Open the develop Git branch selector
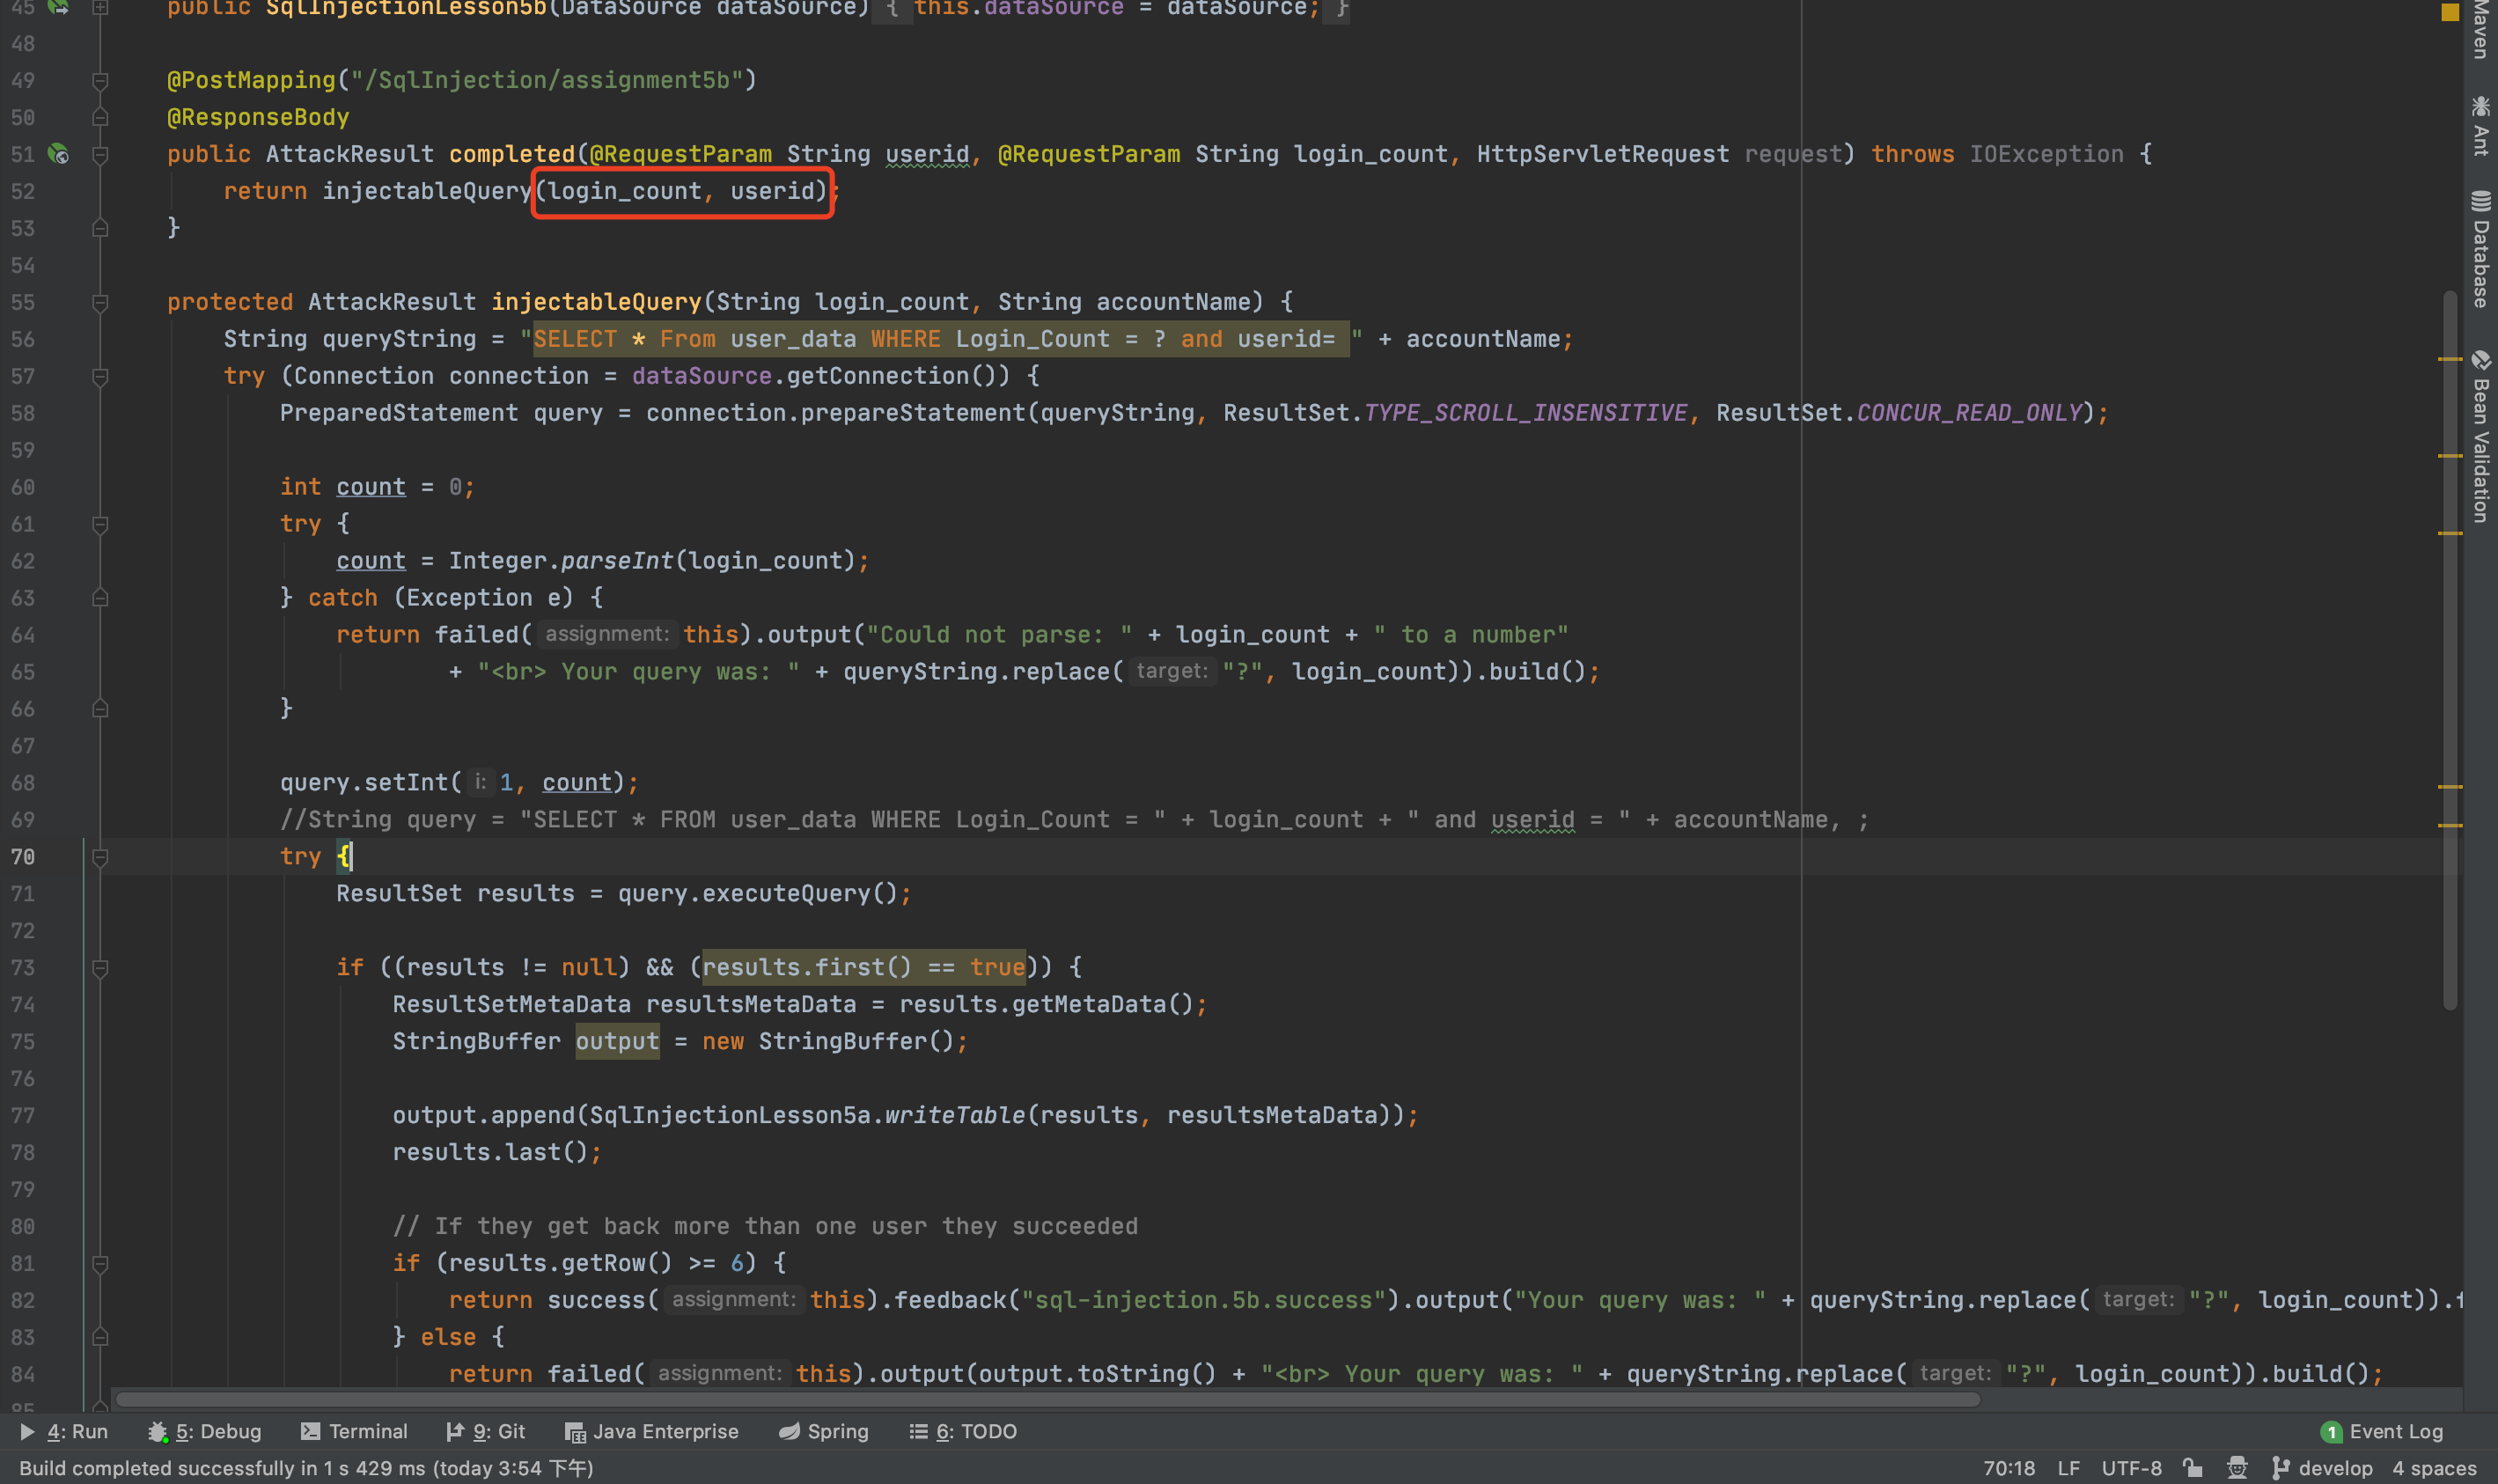 tap(2322, 1468)
